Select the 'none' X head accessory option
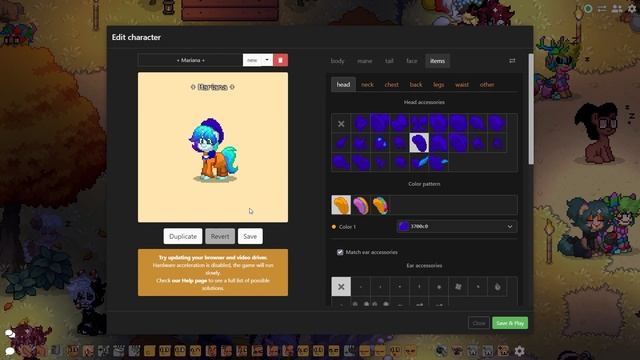The height and width of the screenshot is (360, 640). [x=341, y=123]
